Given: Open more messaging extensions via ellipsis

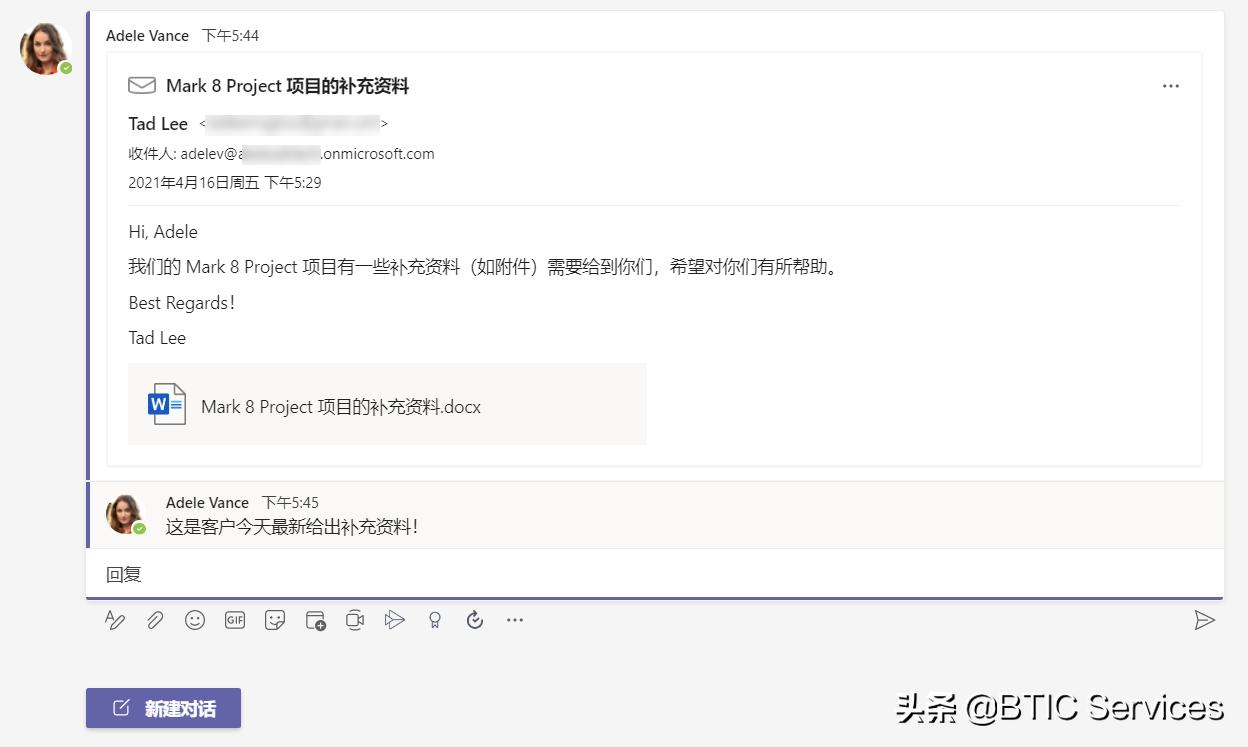Looking at the screenshot, I should [515, 620].
